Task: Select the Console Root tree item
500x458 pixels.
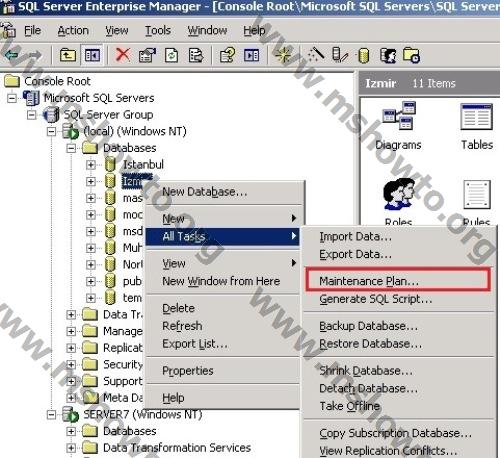Action: 57,81
